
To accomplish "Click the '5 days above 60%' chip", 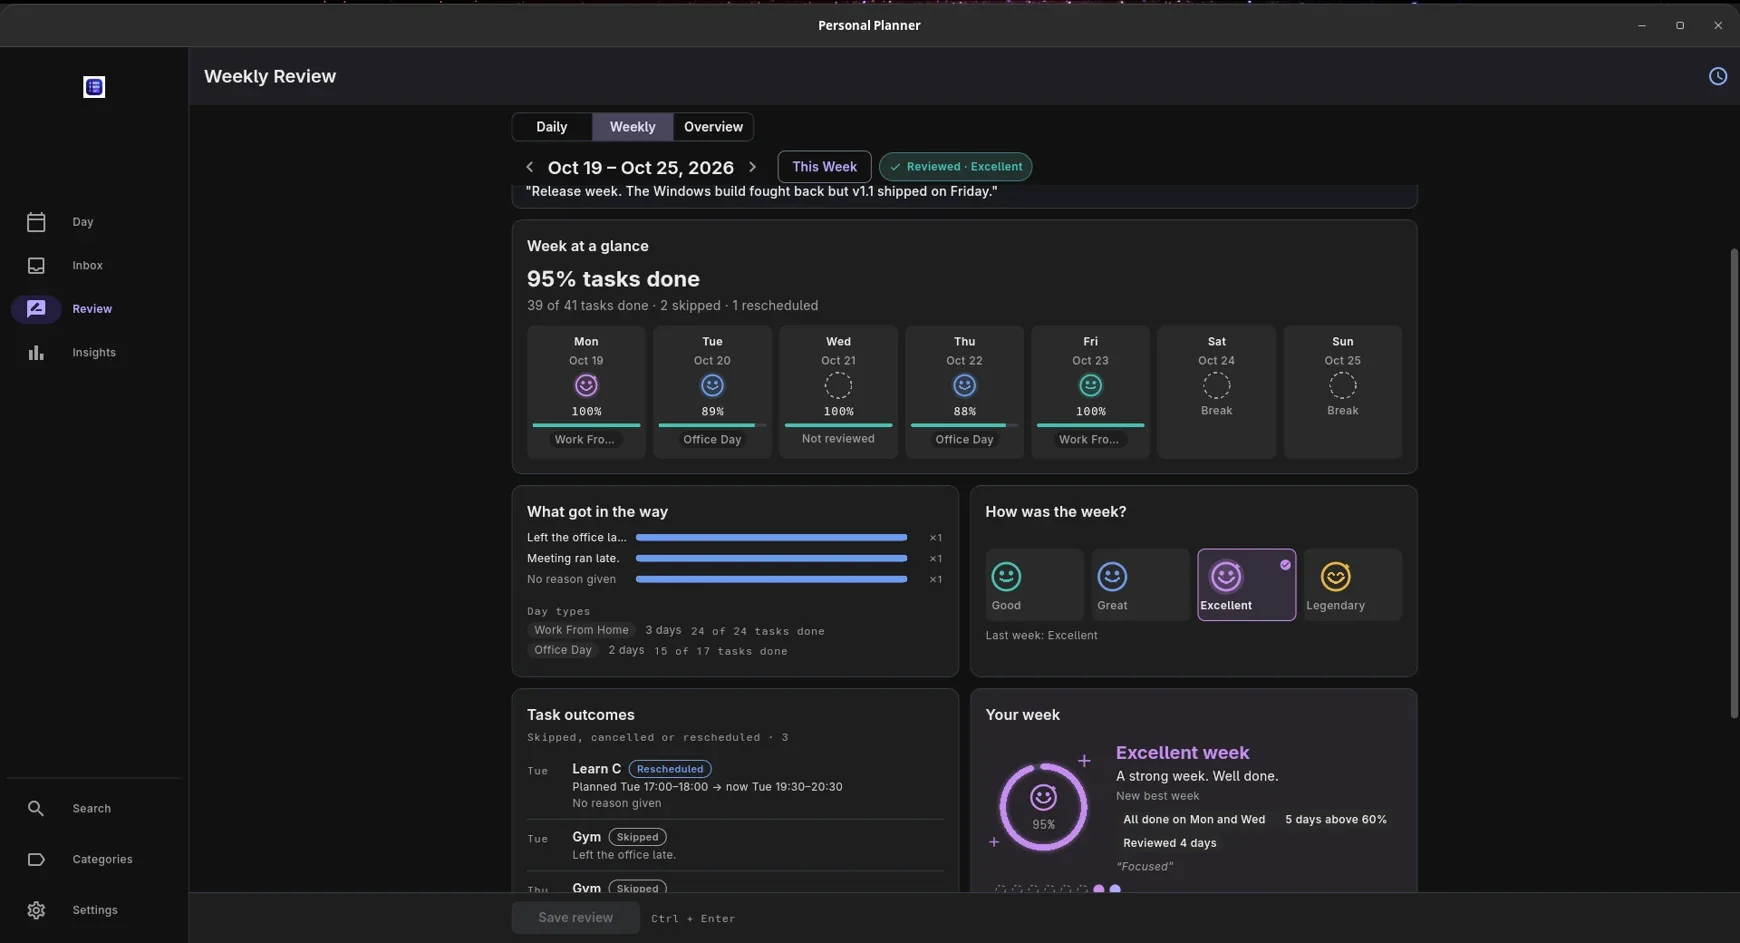I will [x=1336, y=820].
